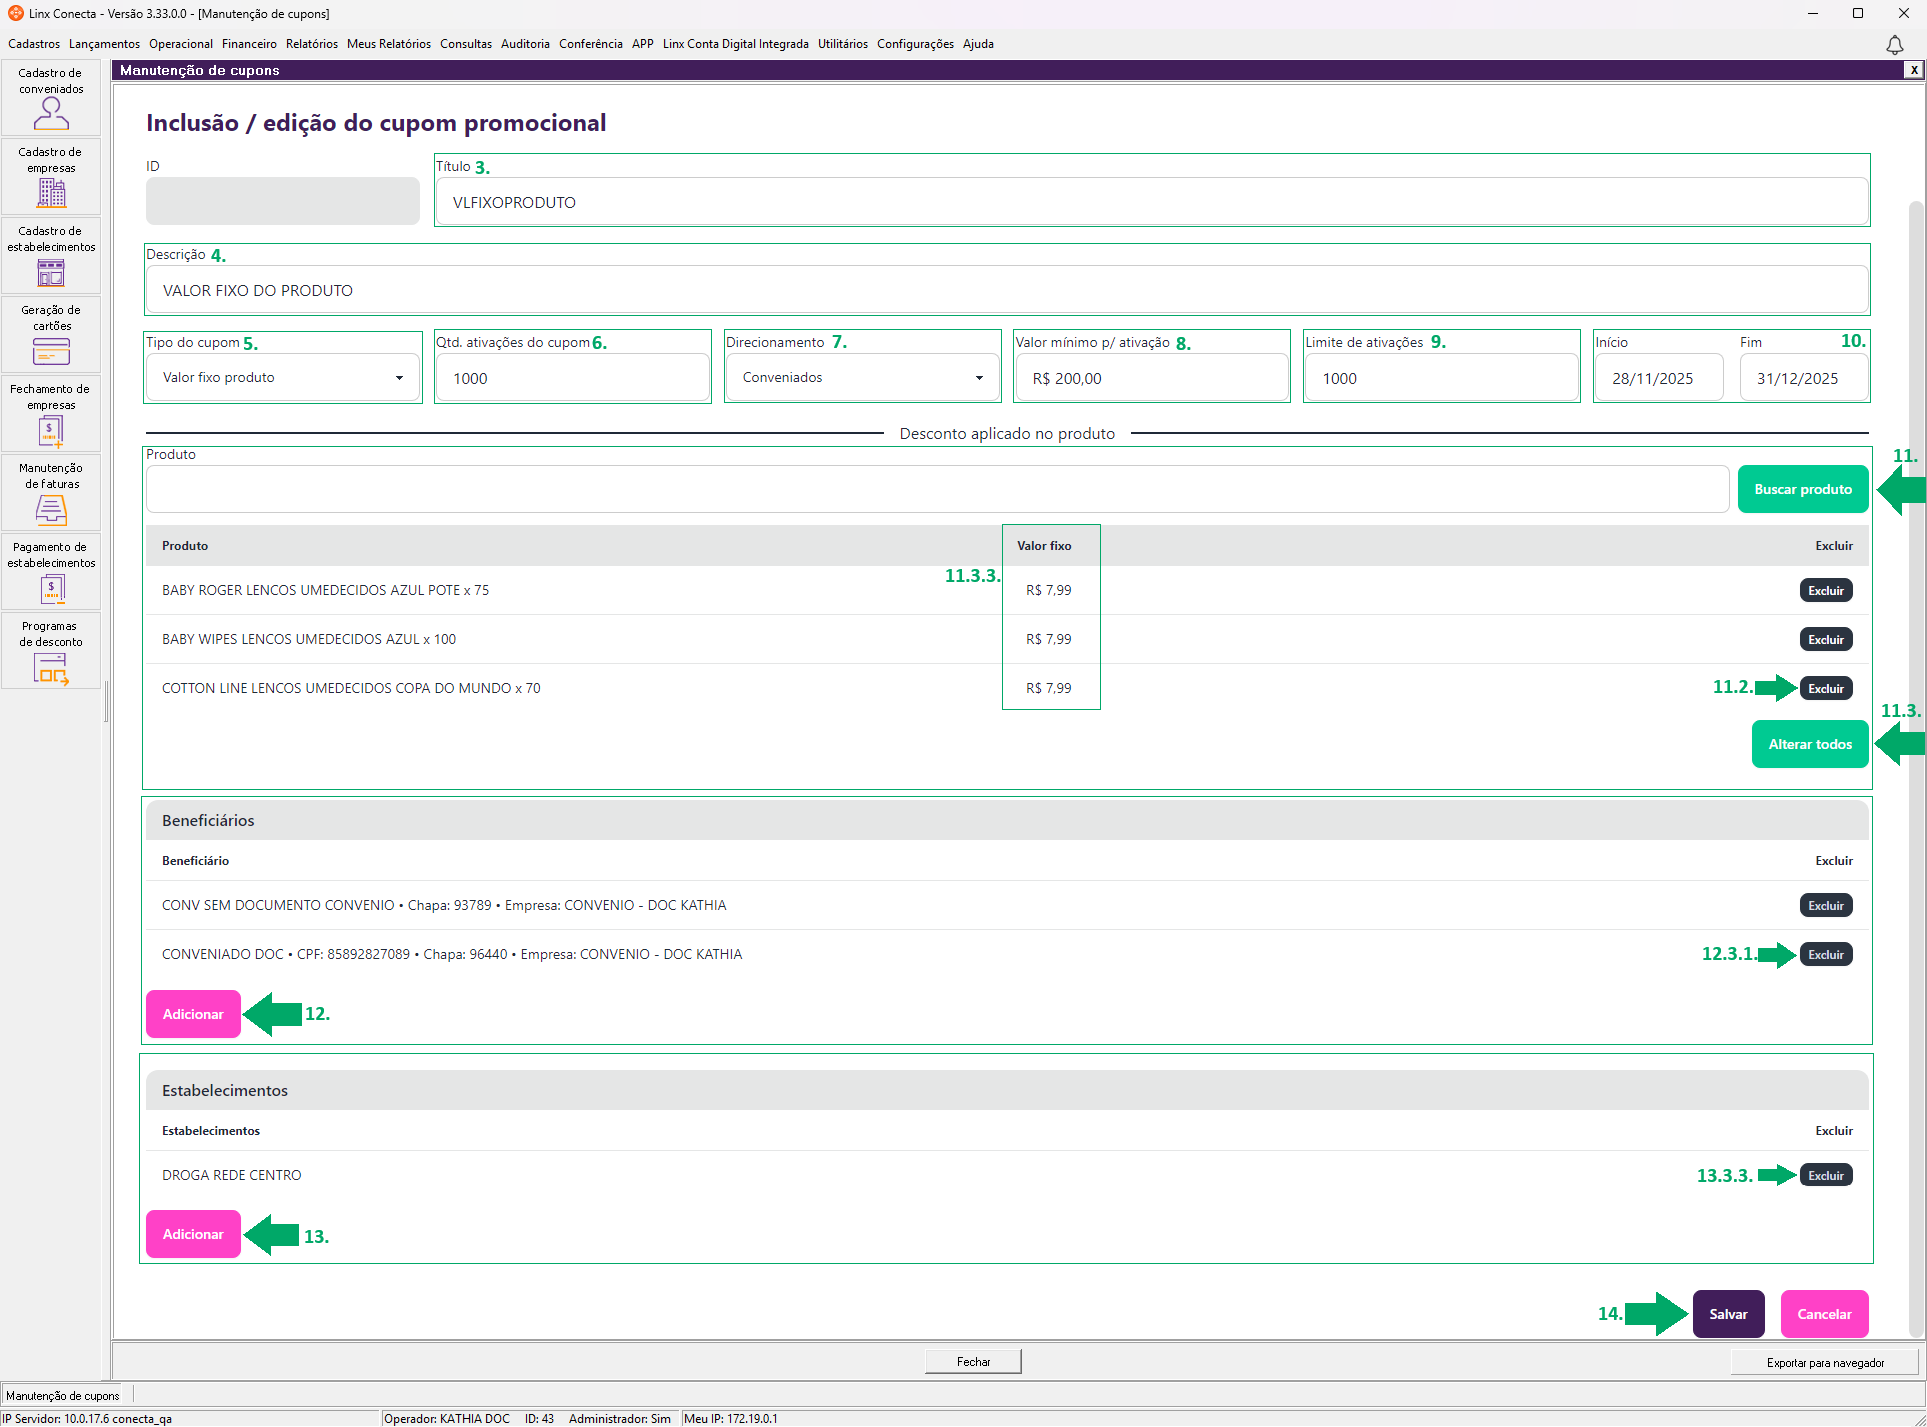The width and height of the screenshot is (1927, 1427).
Task: Click the Alterar todos button
Action: click(1809, 744)
